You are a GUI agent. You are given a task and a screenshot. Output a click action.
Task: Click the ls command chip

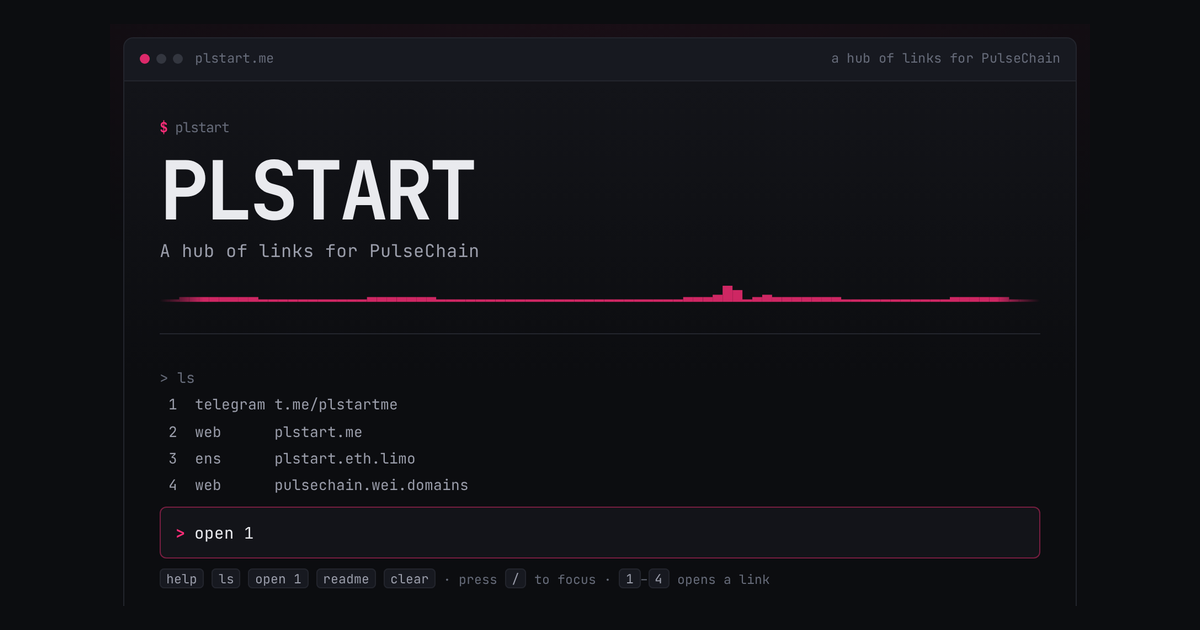(x=226, y=579)
